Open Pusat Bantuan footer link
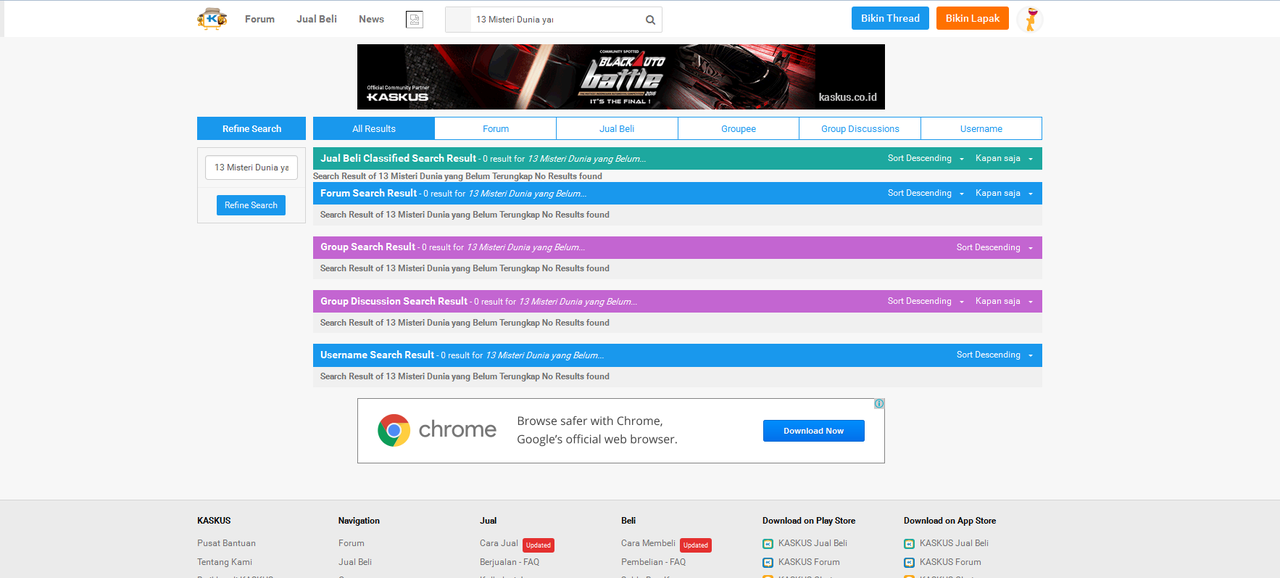The width and height of the screenshot is (1280, 578). pos(226,543)
